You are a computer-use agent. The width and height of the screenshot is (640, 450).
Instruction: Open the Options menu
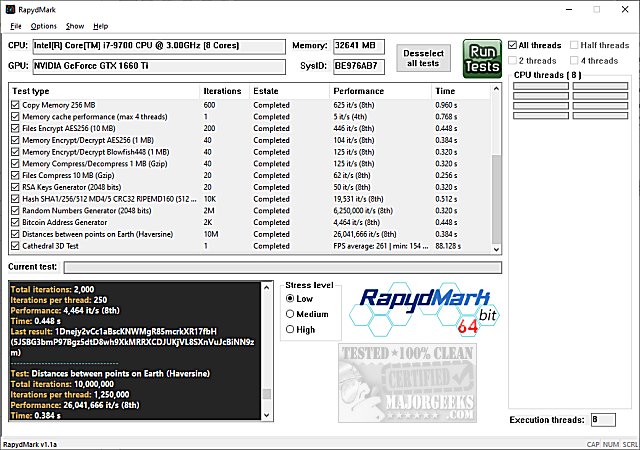pyautogui.click(x=43, y=25)
